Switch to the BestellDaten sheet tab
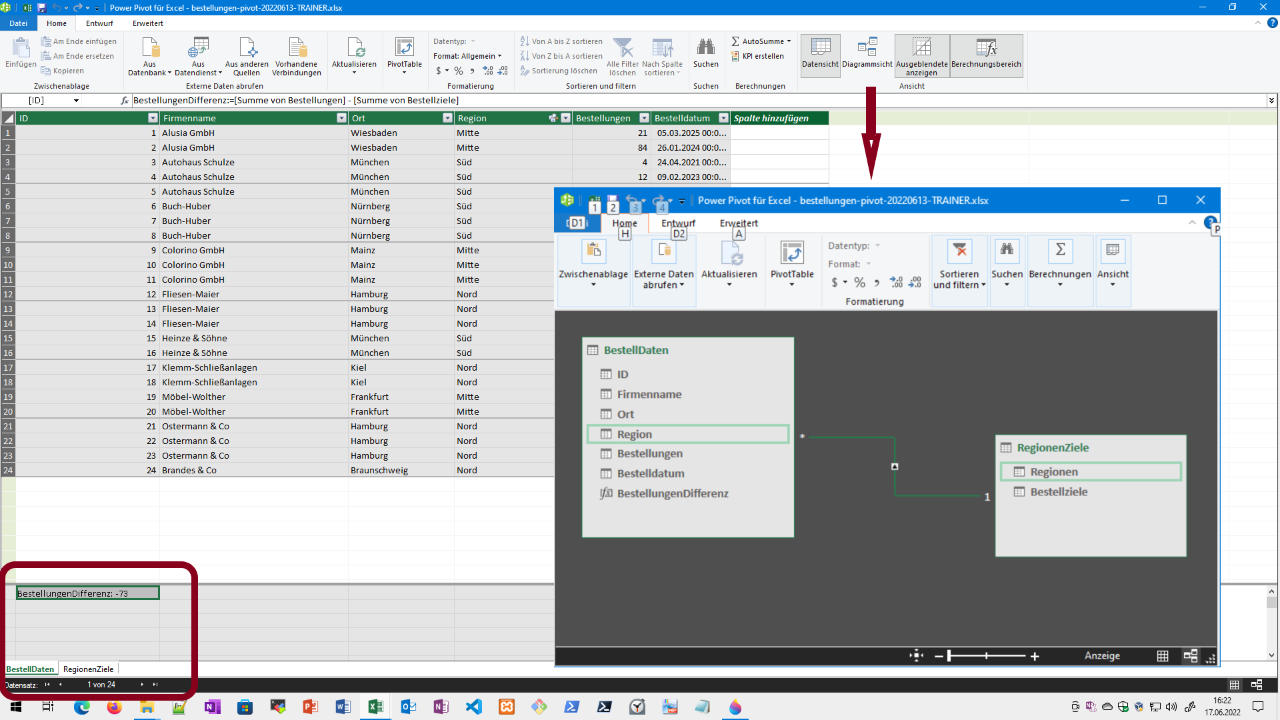 (x=30, y=668)
